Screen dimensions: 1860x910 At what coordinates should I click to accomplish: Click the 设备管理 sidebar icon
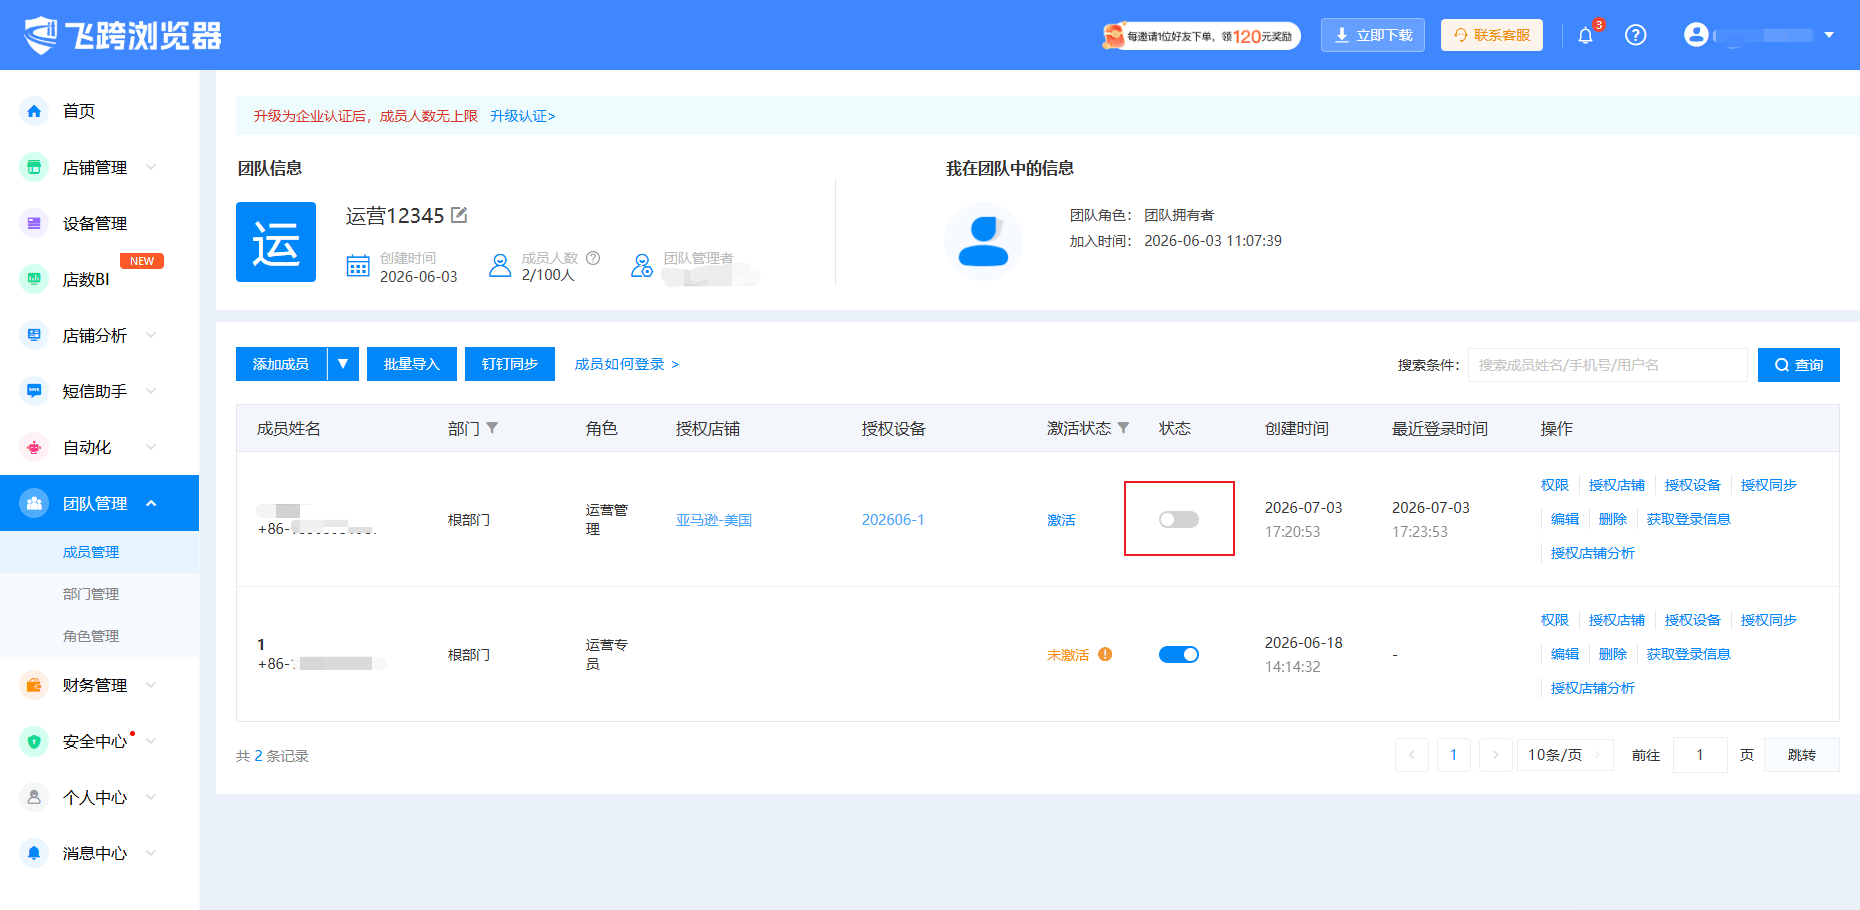click(x=34, y=223)
